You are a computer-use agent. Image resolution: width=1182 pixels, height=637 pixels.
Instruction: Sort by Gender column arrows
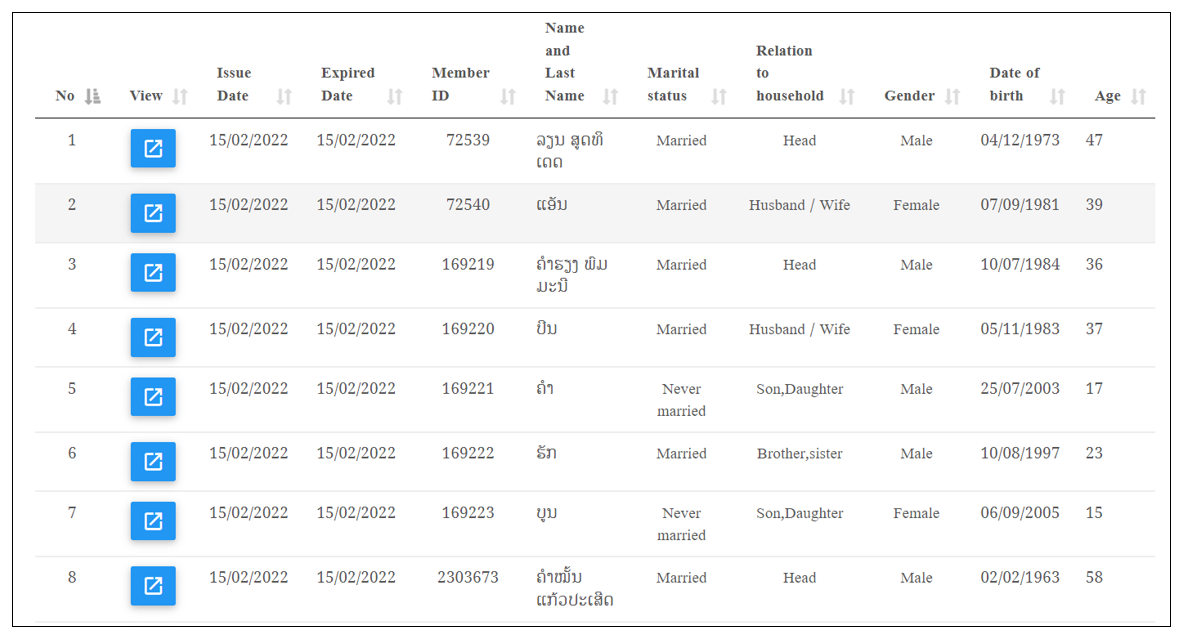pos(953,96)
